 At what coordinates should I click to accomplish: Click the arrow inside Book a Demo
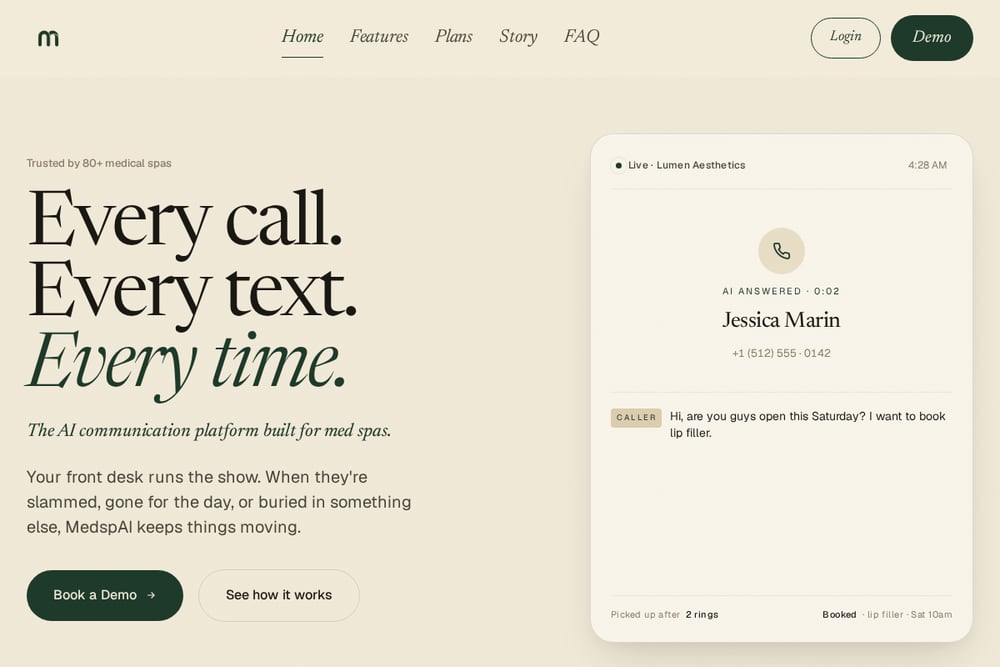coord(151,595)
